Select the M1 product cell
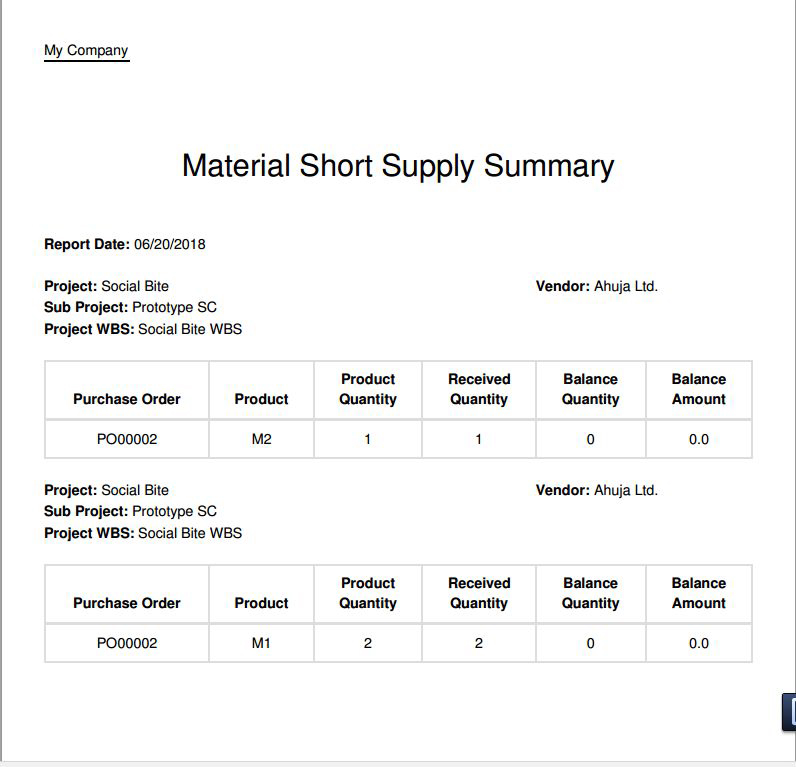 [261, 643]
